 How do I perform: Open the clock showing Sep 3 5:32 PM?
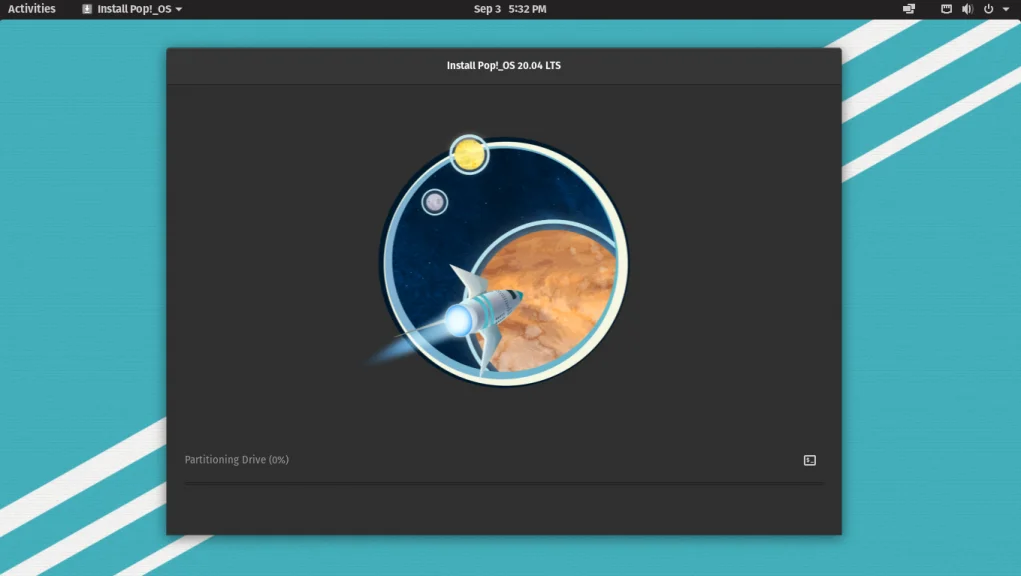pyautogui.click(x=510, y=9)
